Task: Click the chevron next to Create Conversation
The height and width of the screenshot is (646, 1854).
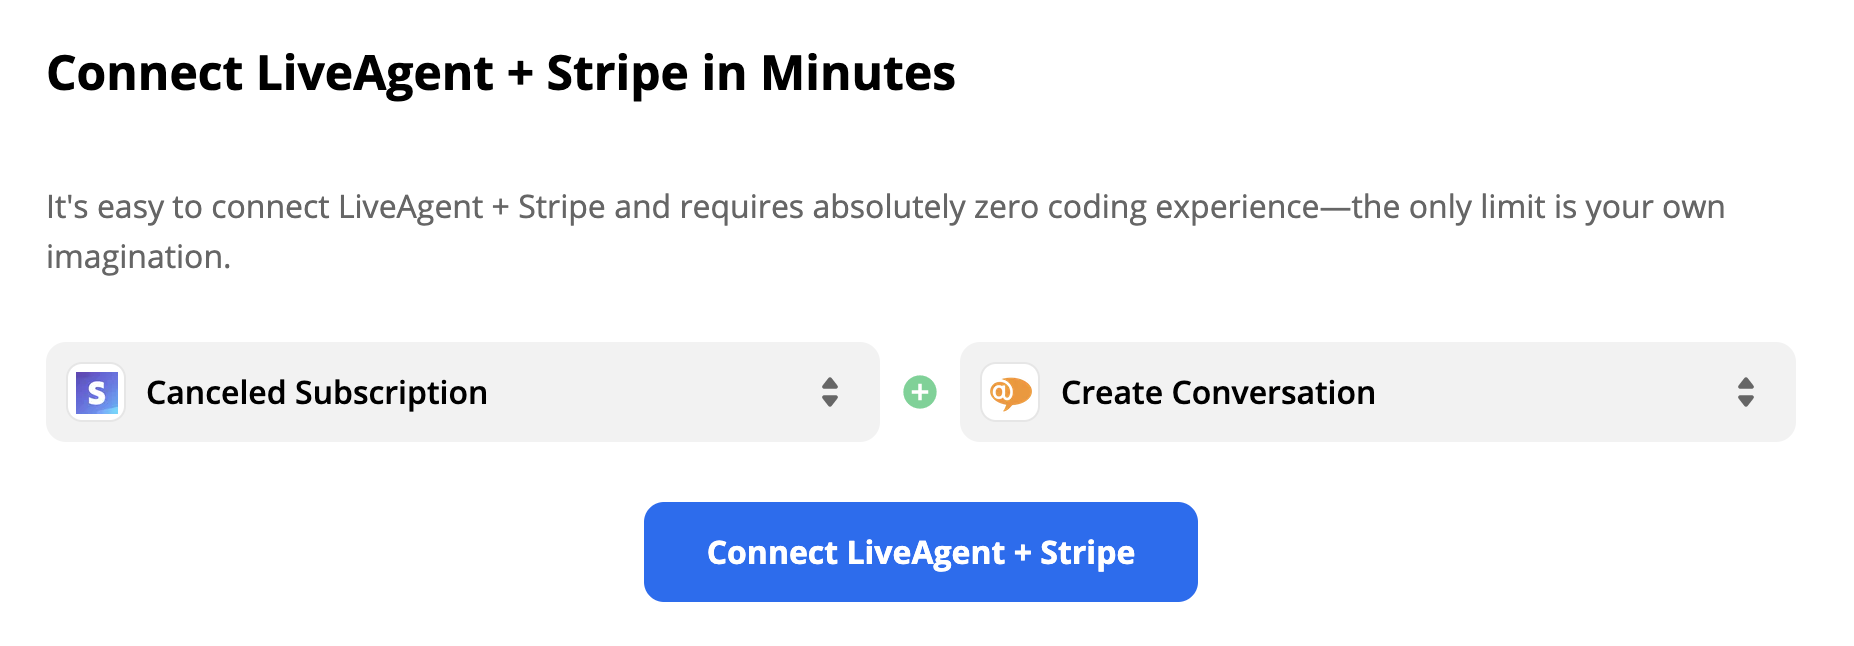Action: pos(1746,392)
